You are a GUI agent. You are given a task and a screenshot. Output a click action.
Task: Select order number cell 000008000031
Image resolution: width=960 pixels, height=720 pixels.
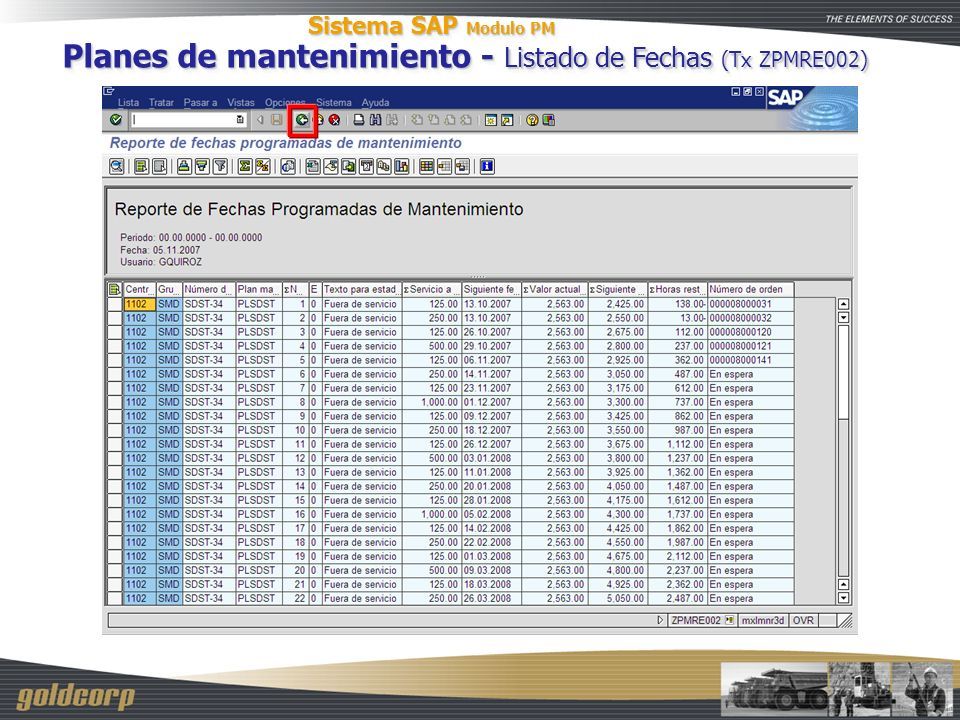751,304
